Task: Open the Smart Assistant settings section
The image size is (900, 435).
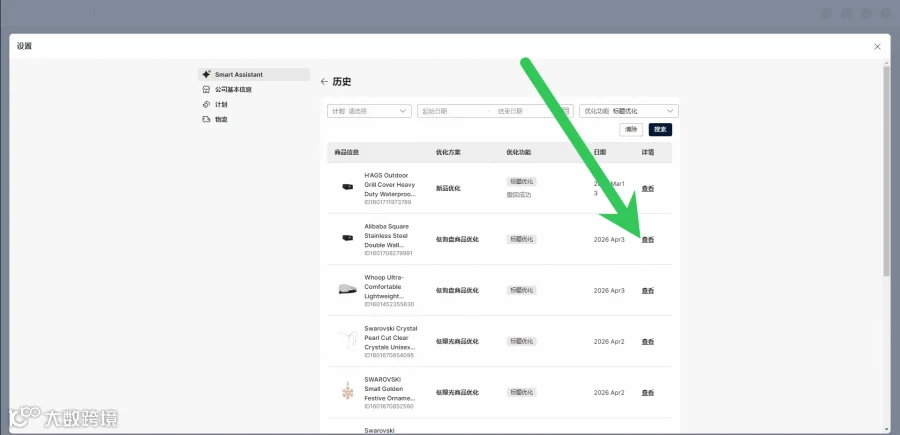Action: 254,75
